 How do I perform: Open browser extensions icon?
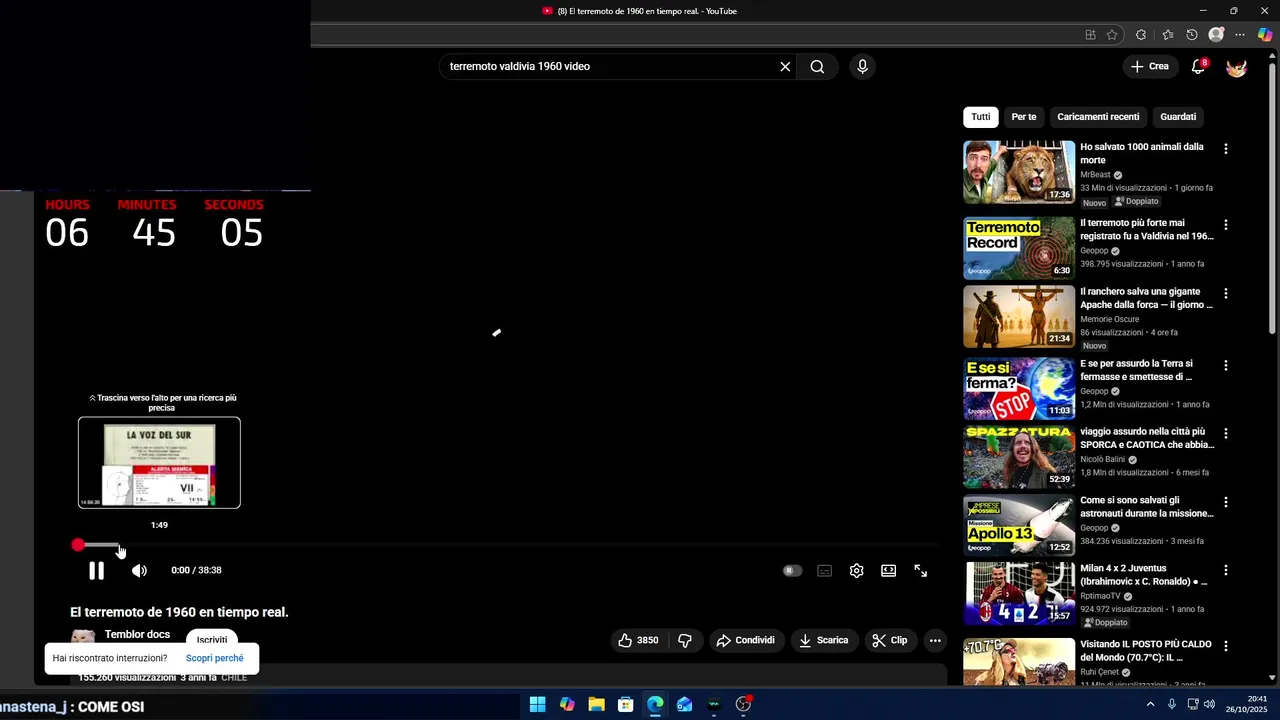coord(1141,35)
